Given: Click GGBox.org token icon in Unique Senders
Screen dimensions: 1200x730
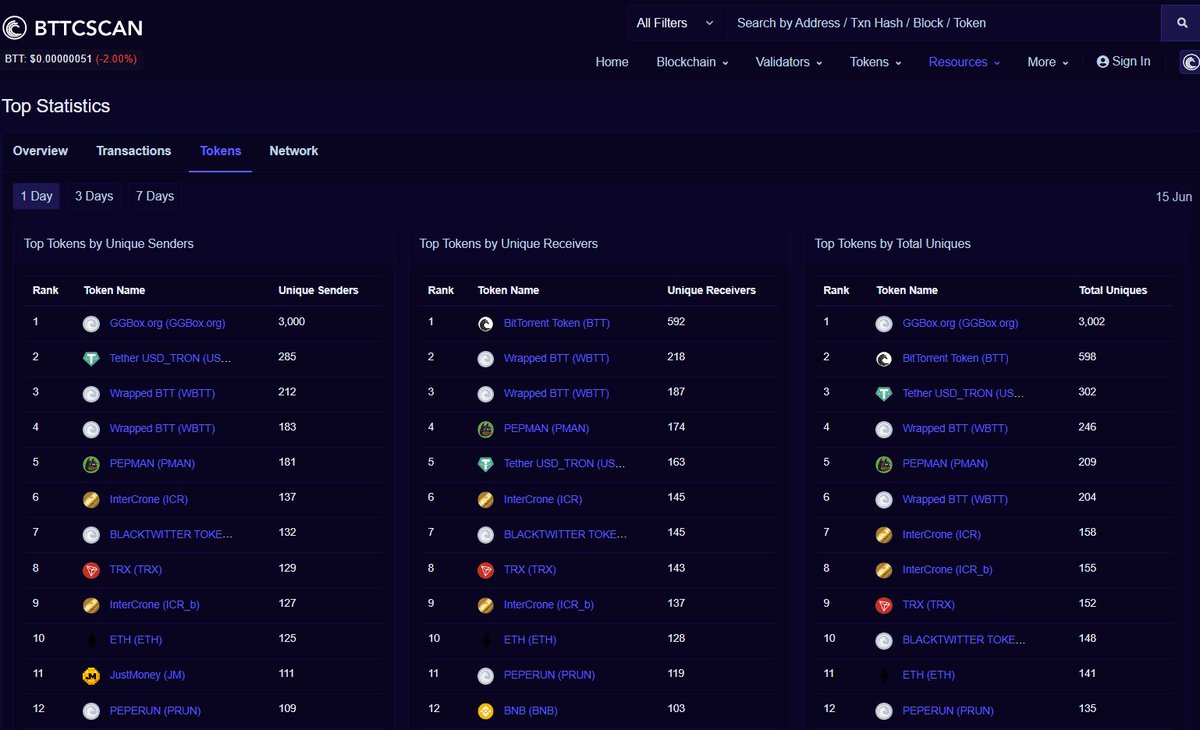Looking at the screenshot, I should tap(91, 324).
